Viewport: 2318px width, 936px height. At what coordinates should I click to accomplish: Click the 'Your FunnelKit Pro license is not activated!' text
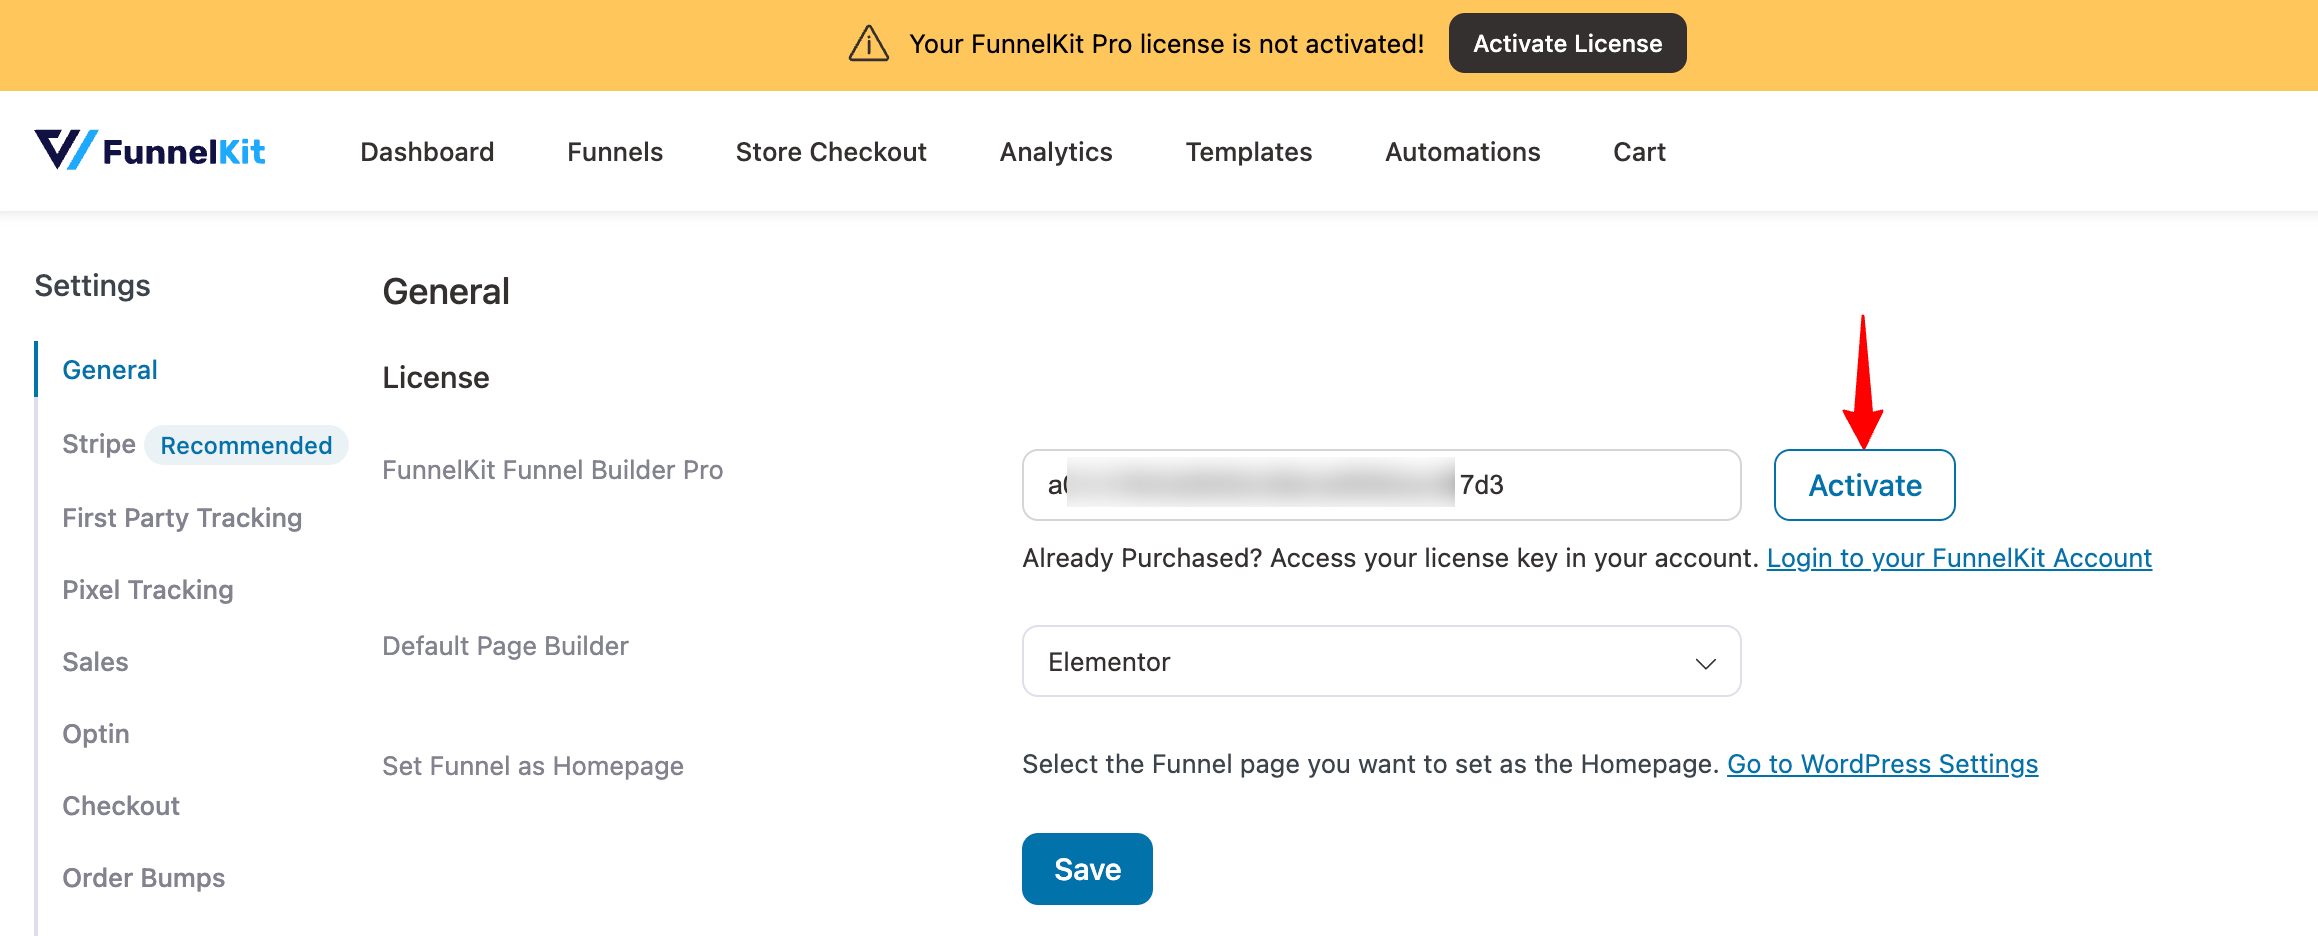[1166, 44]
